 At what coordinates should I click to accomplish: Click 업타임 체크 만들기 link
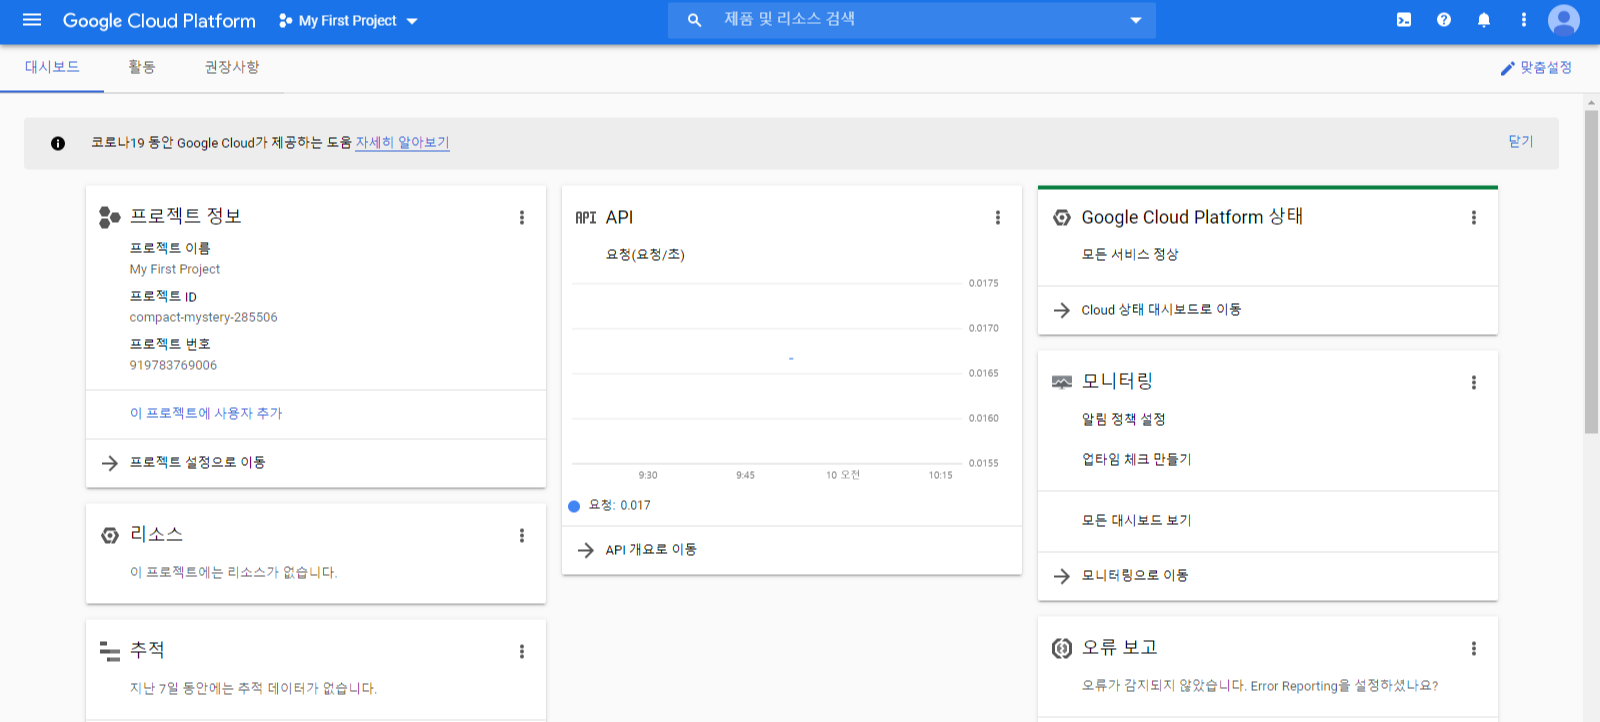1137,460
